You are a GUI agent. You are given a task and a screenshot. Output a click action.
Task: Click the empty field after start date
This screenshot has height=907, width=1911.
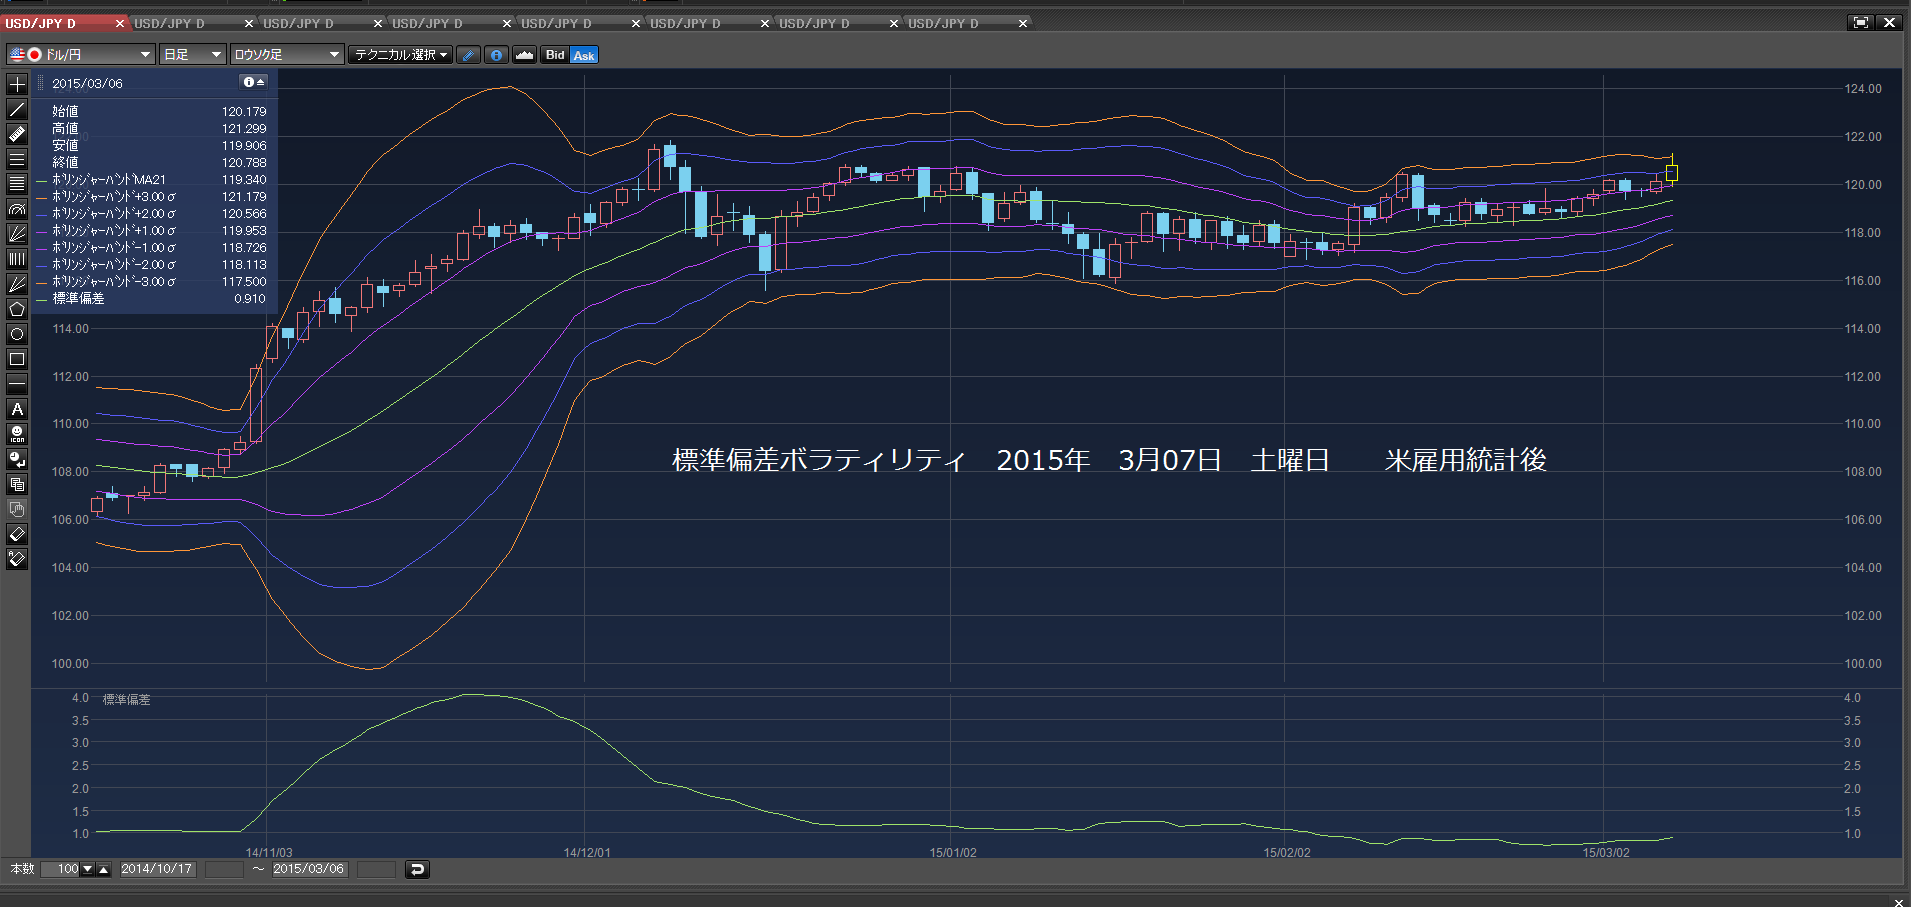pyautogui.click(x=224, y=869)
